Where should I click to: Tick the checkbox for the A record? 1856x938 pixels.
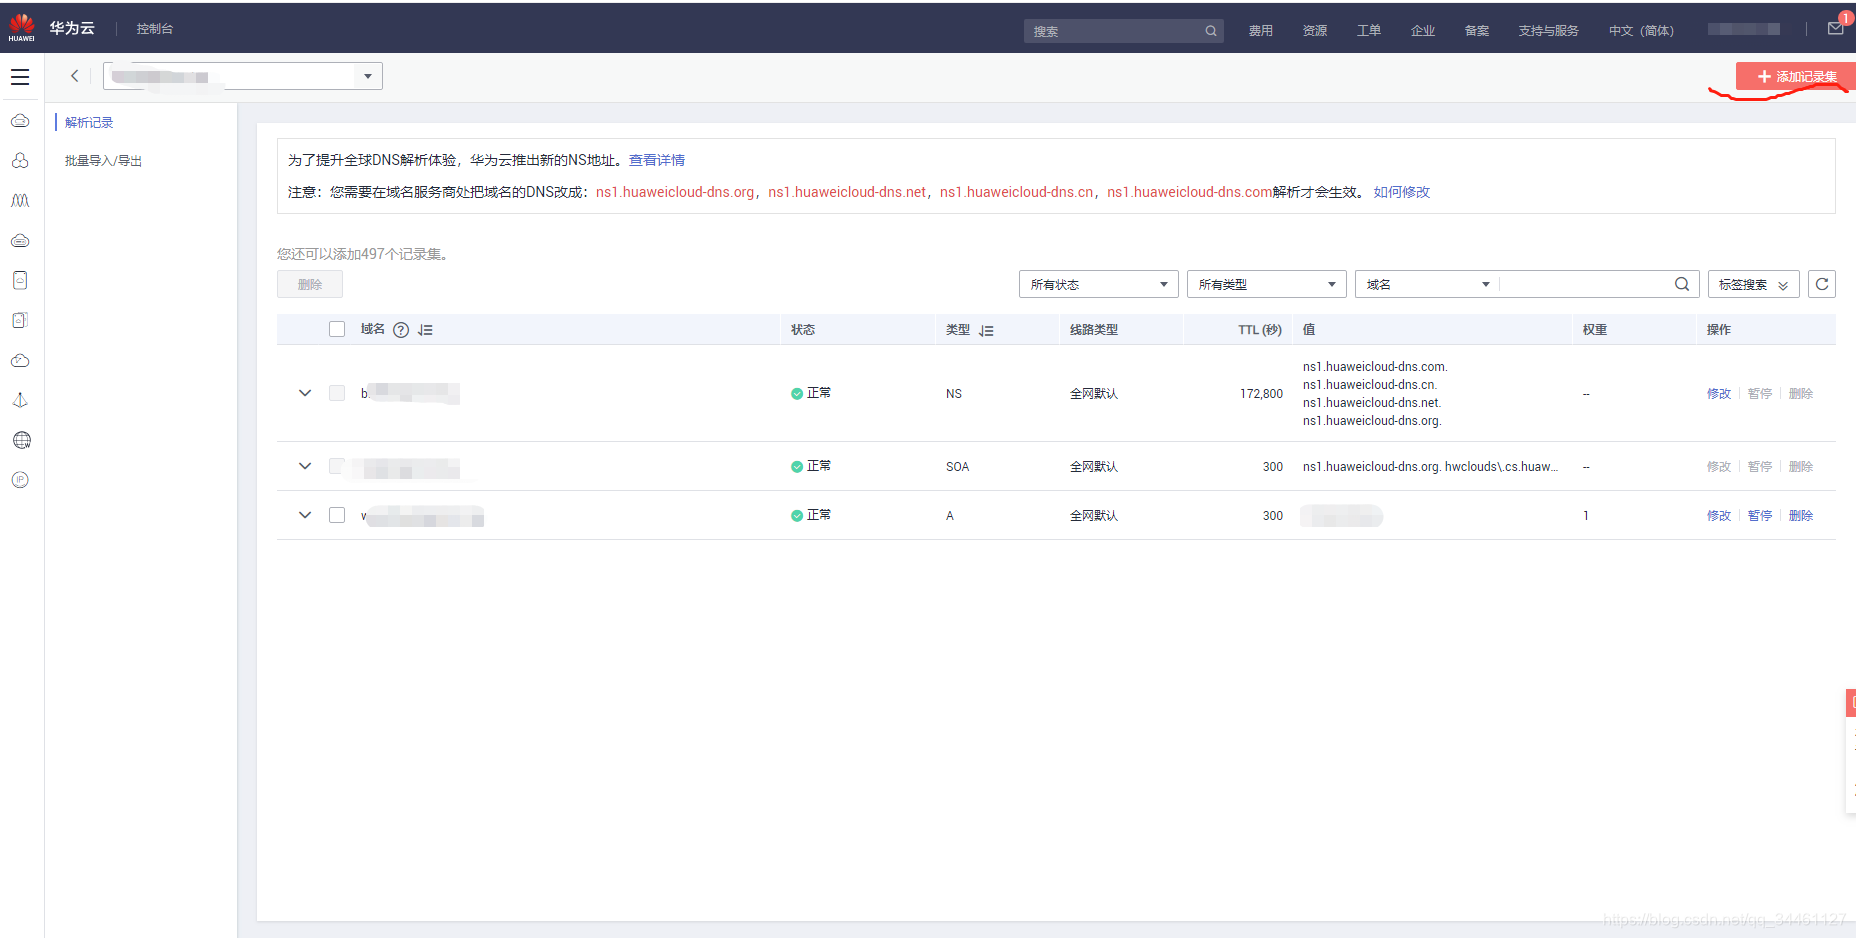(x=337, y=515)
